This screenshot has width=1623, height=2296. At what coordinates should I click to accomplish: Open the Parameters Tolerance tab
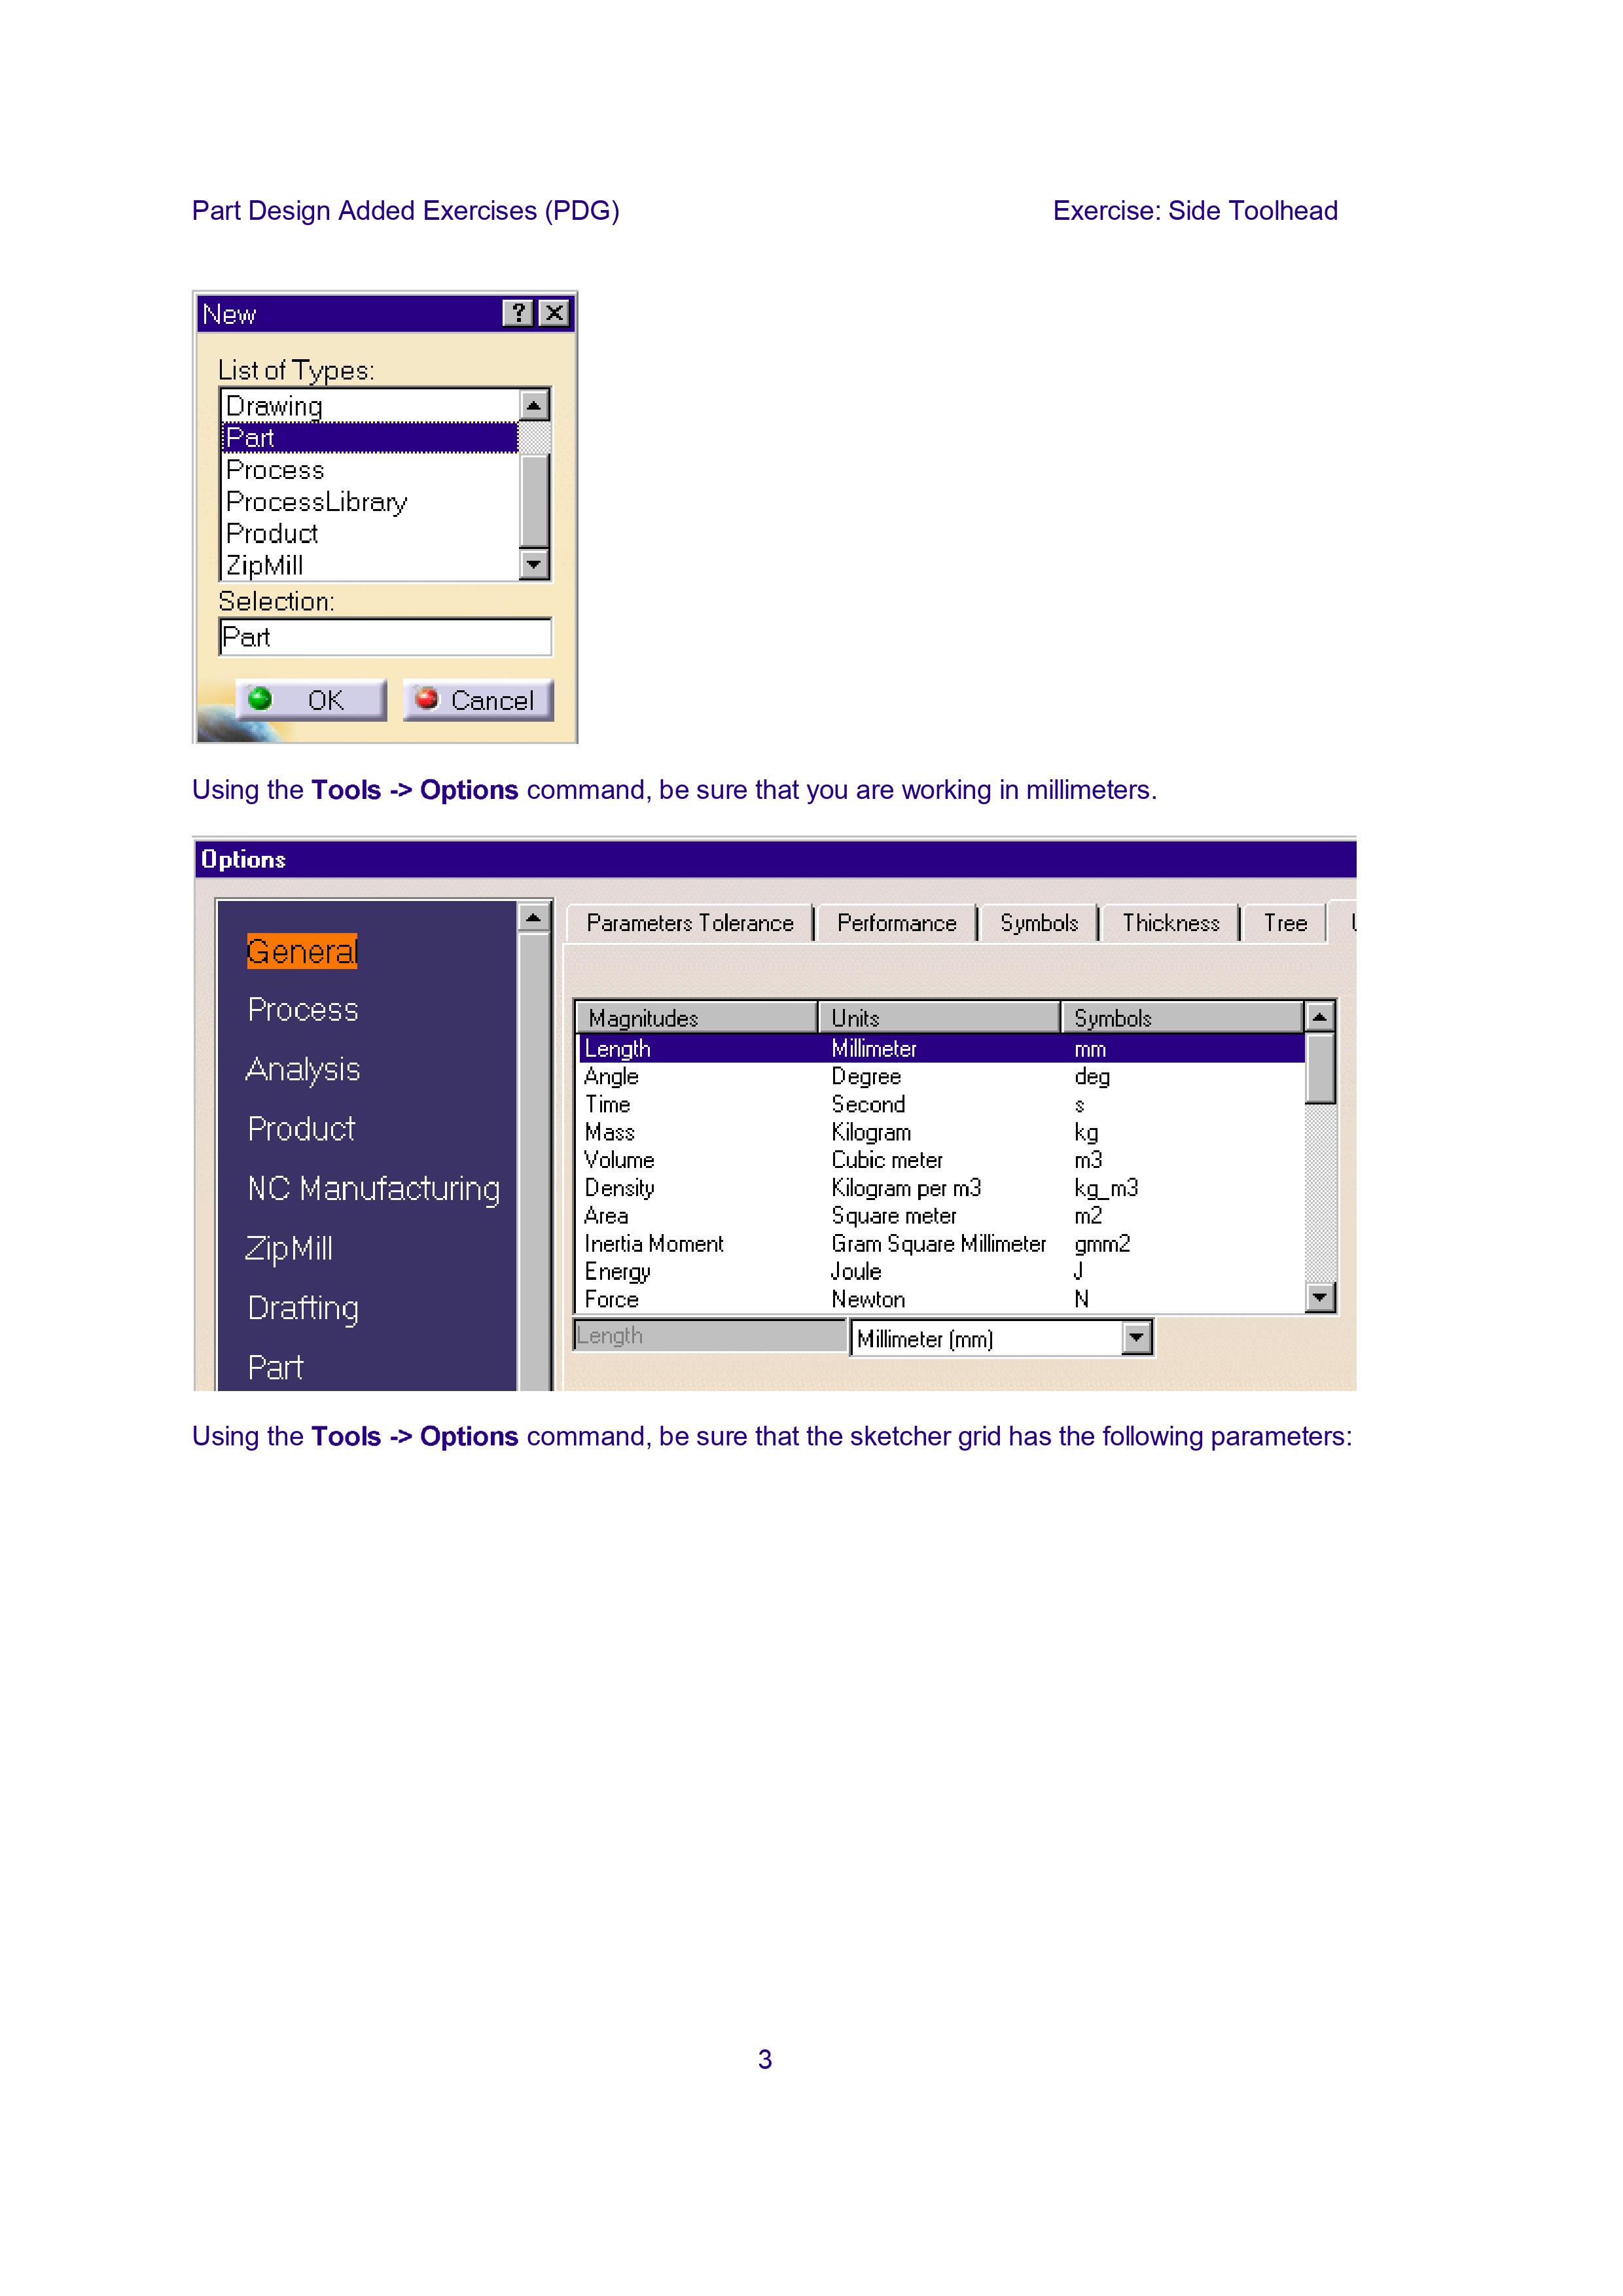[689, 923]
